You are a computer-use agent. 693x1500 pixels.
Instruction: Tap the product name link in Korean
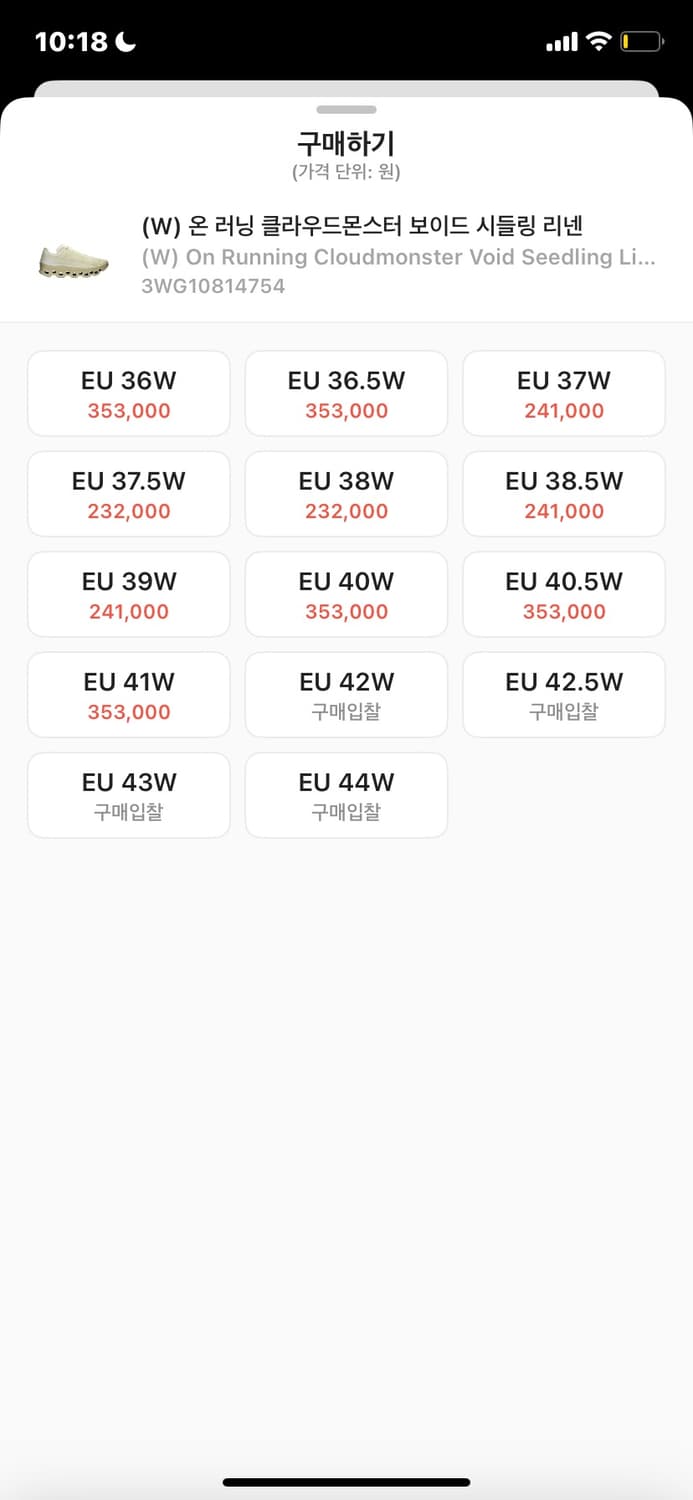tap(400, 227)
